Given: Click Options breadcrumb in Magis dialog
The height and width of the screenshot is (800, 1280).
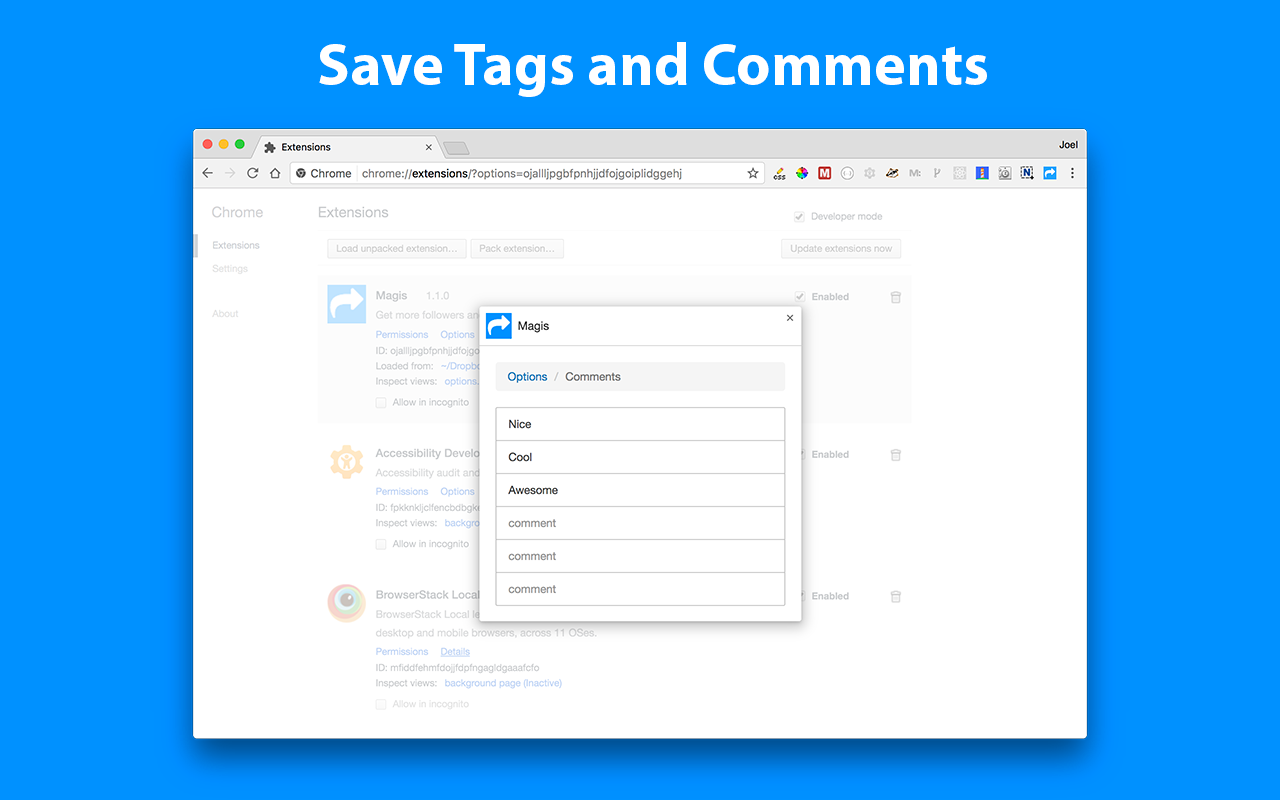Looking at the screenshot, I should coord(527,377).
